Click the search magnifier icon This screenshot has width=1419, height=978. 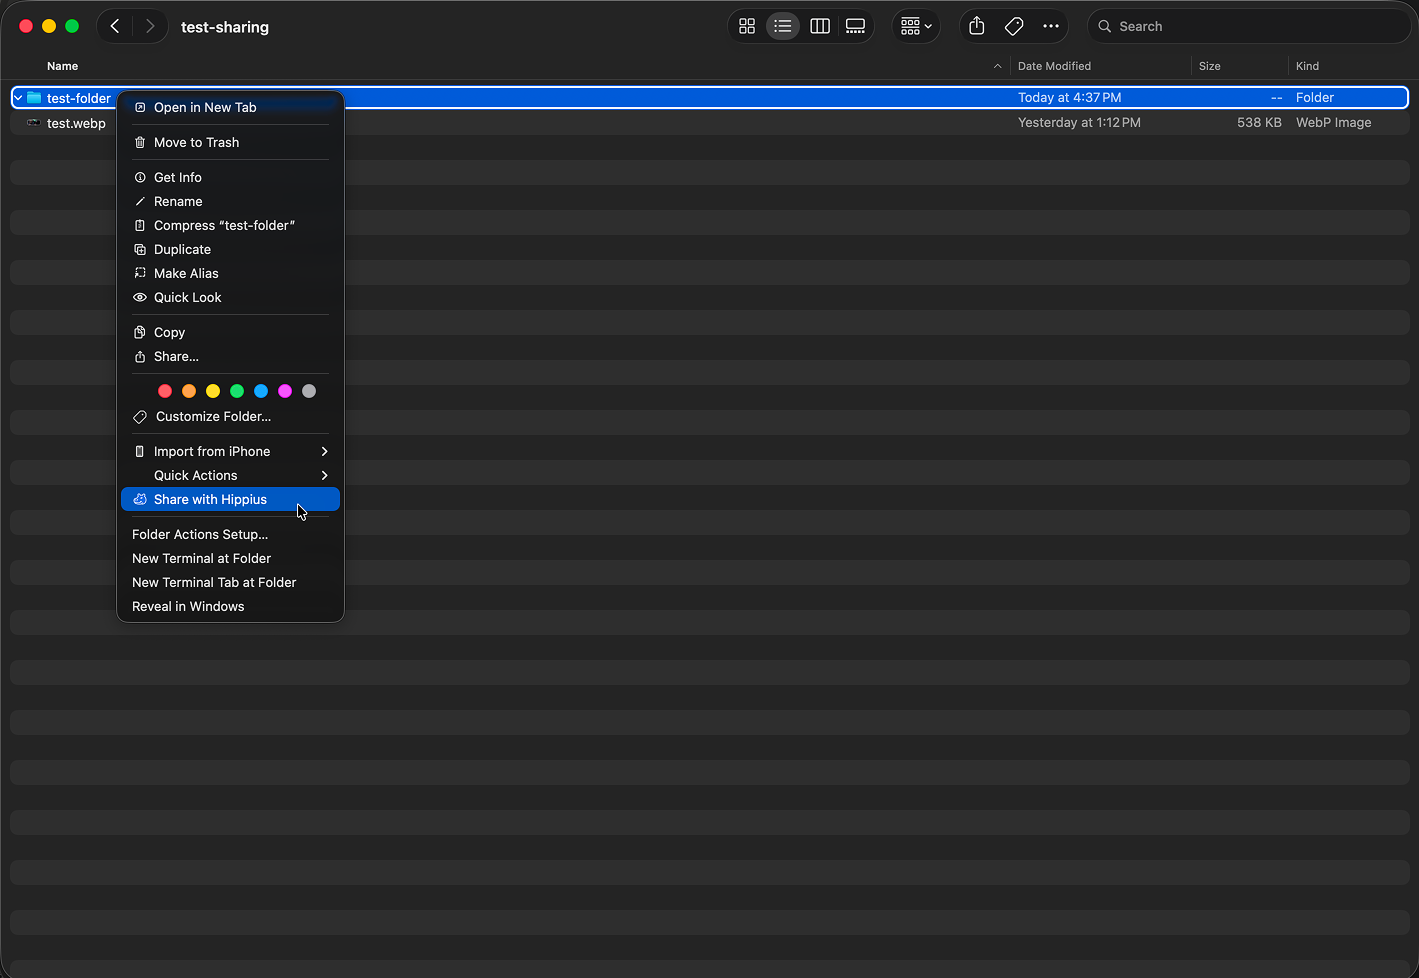(1105, 26)
